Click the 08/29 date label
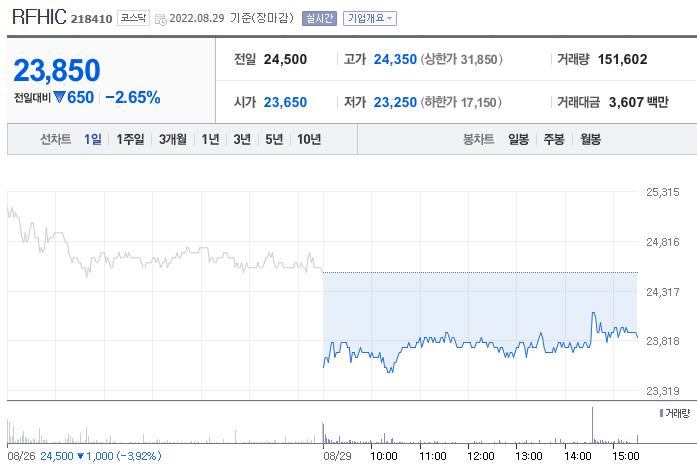This screenshot has height=475, width=697. (x=337, y=456)
